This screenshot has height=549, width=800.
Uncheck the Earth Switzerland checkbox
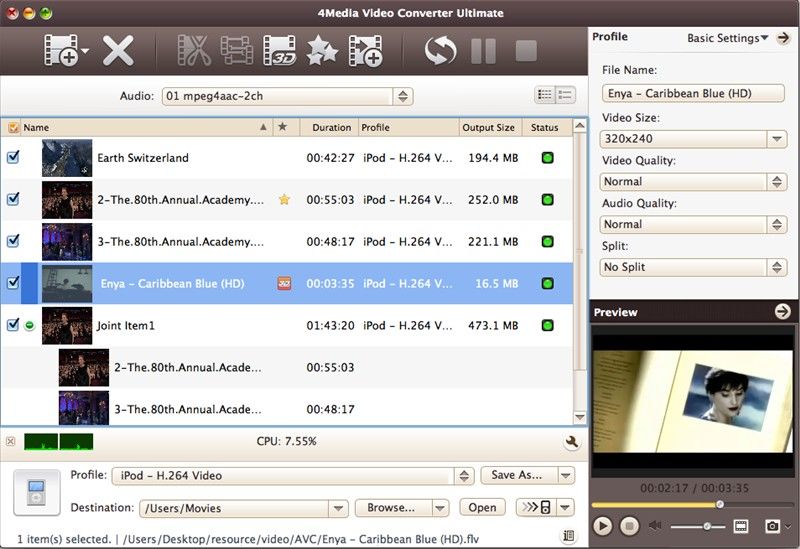[x=13, y=157]
